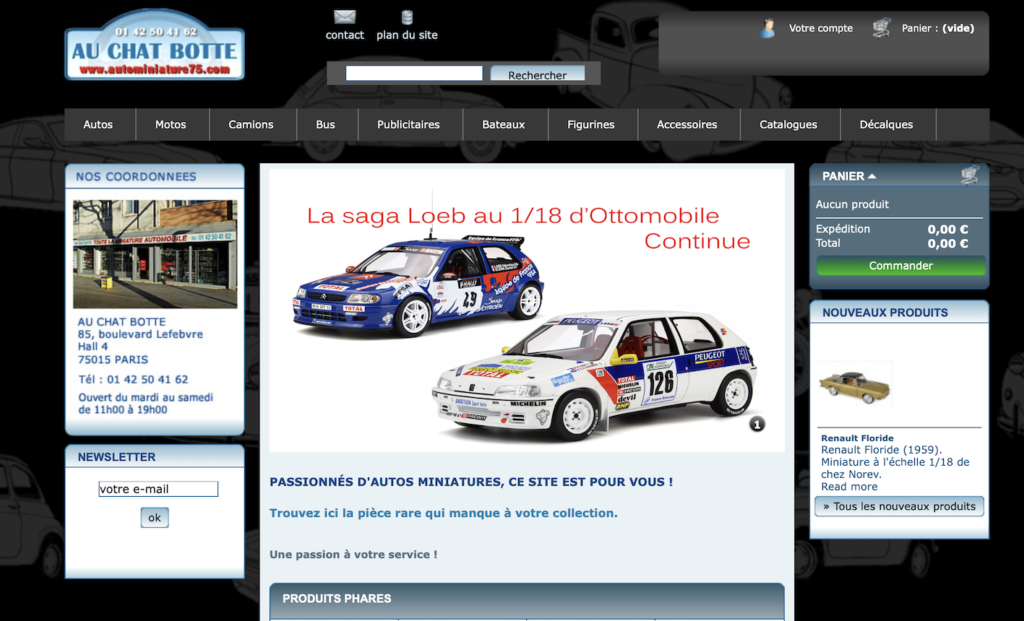Image resolution: width=1024 pixels, height=621 pixels.
Task: Select the Figurines menu item
Action: pos(591,125)
